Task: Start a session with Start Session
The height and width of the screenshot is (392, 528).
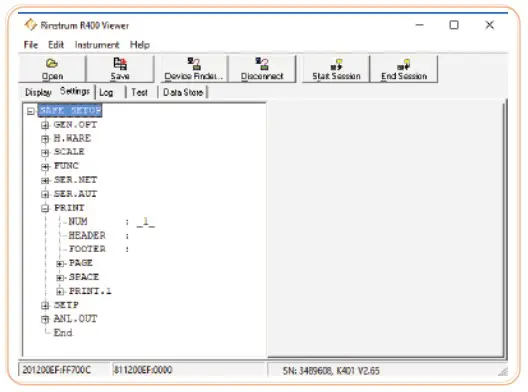Action: pyautogui.click(x=336, y=69)
